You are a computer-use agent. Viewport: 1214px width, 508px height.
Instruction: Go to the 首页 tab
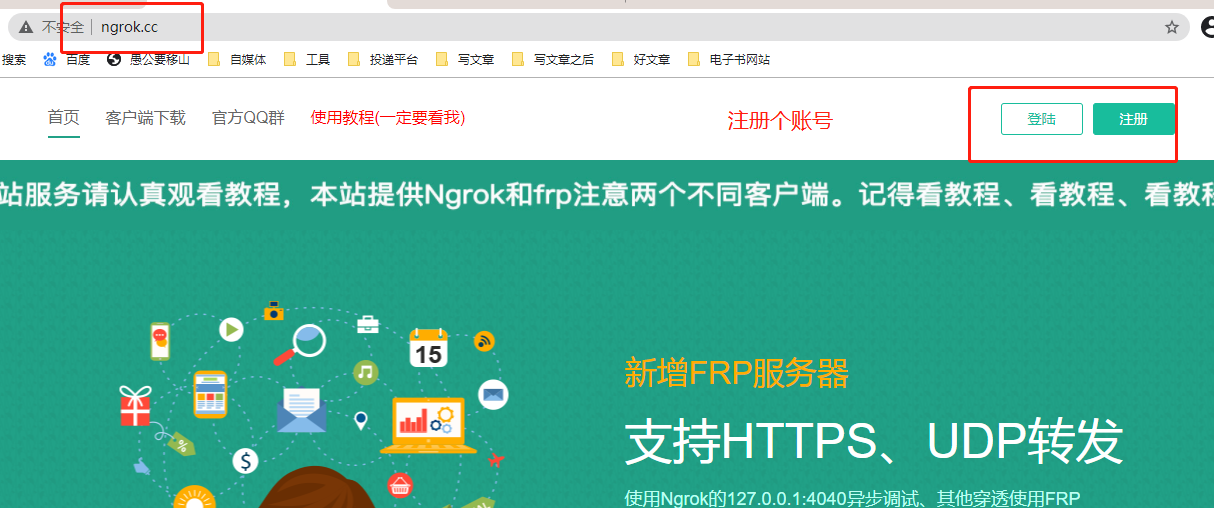click(x=64, y=118)
